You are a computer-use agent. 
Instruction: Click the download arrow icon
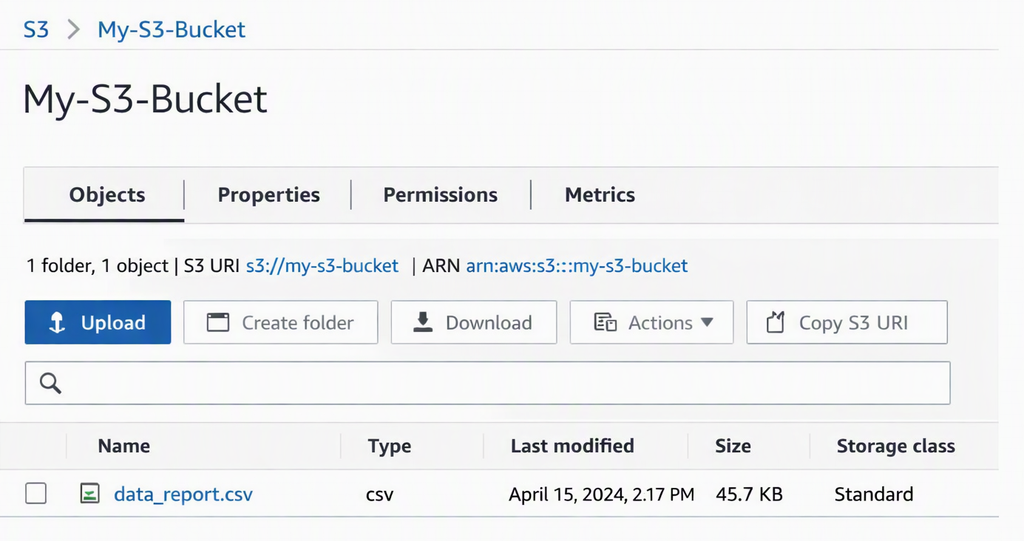[423, 322]
